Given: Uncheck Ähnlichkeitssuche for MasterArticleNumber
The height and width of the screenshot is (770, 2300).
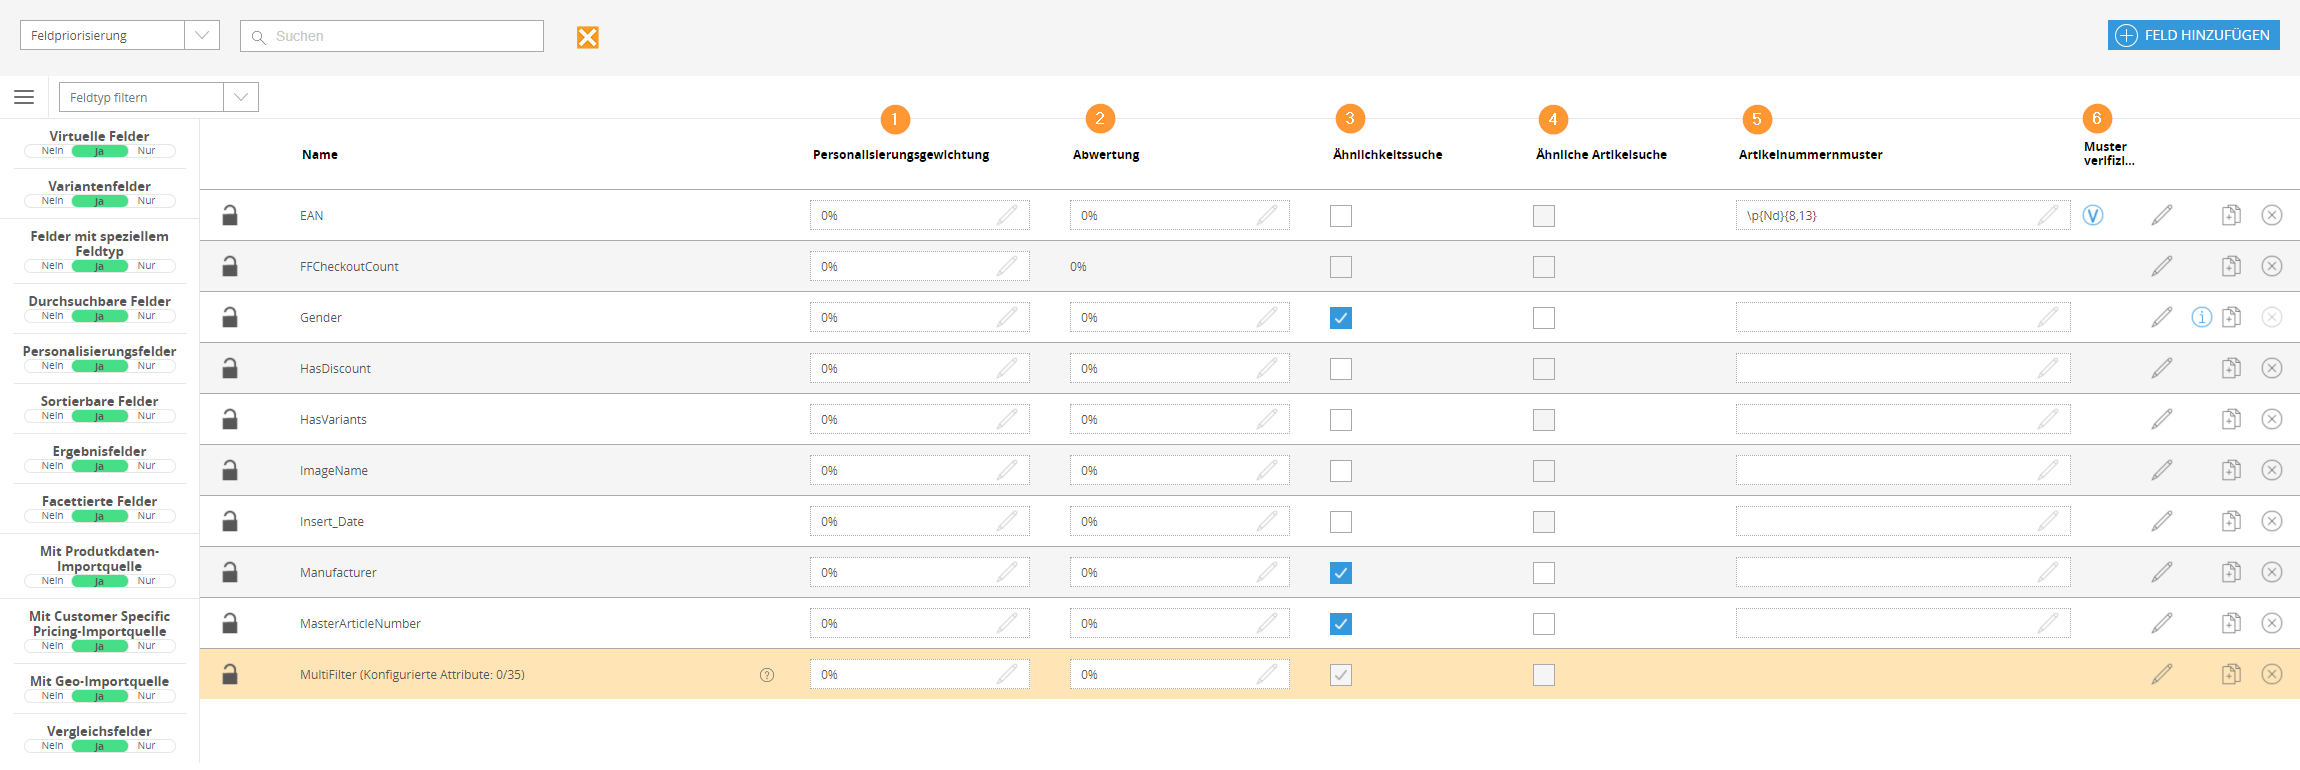Looking at the screenshot, I should coord(1341,624).
